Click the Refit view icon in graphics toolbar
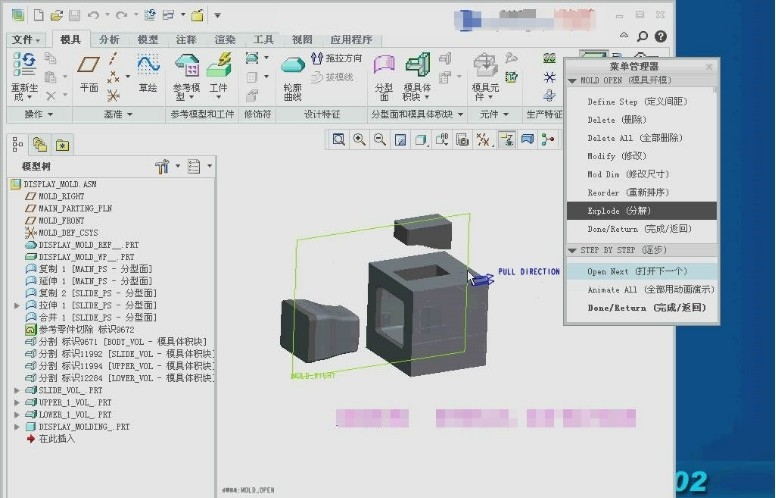The image size is (776, 498). [x=339, y=140]
